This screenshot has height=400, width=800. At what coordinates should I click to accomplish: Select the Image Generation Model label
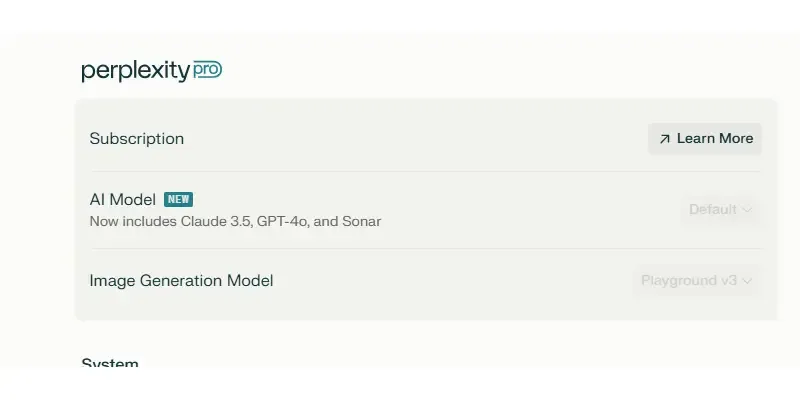click(181, 281)
